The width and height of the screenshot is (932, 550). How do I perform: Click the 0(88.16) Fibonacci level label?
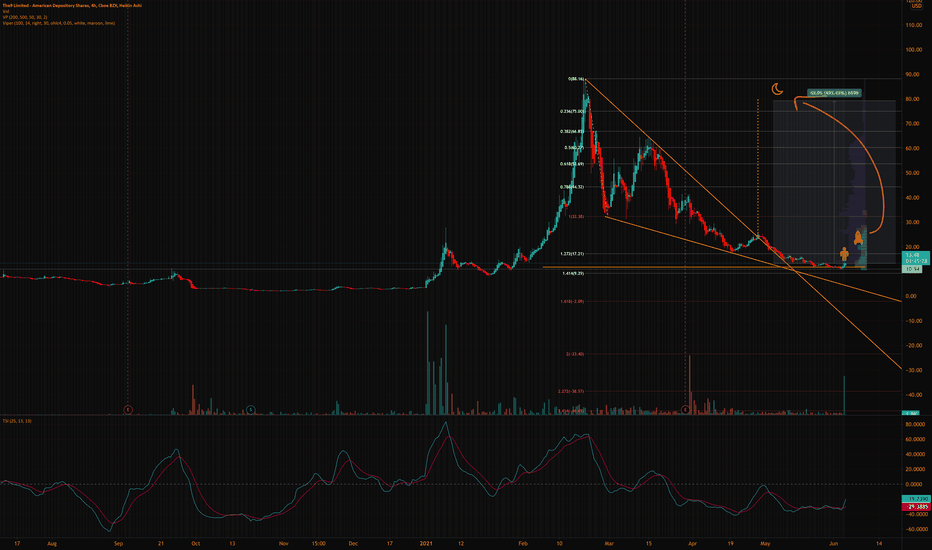[576, 79]
